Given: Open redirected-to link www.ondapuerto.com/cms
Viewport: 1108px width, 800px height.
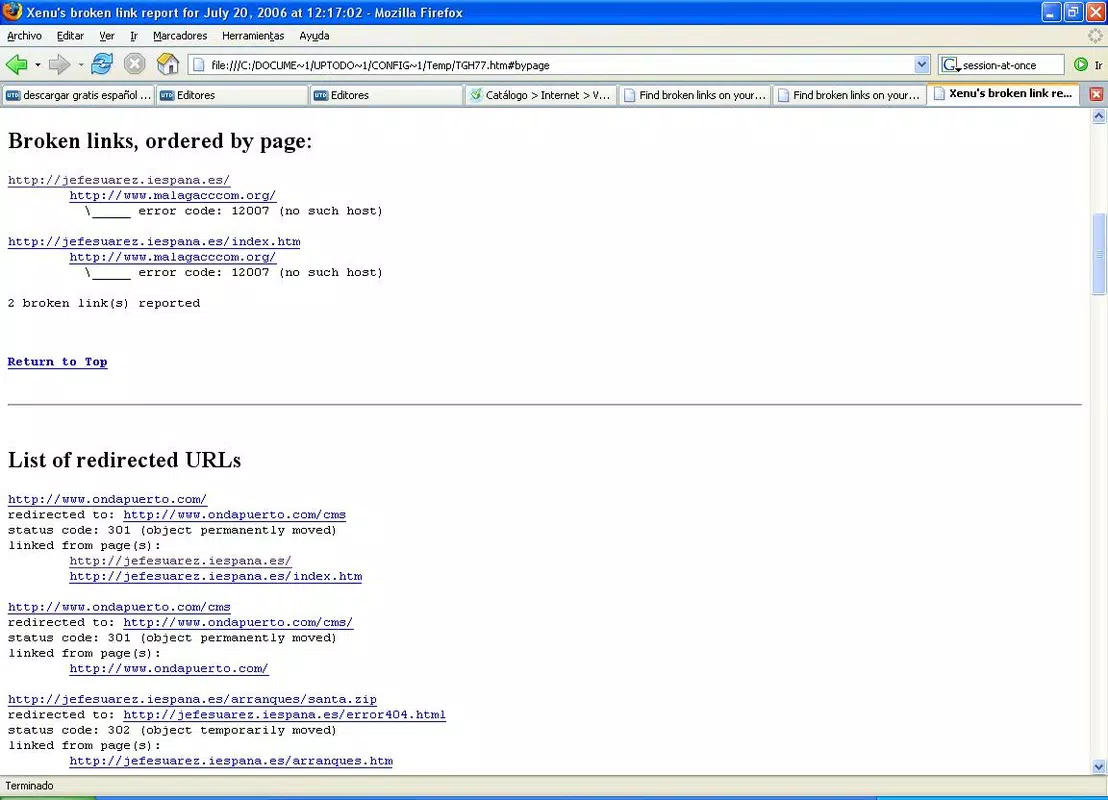Looking at the screenshot, I should (235, 515).
